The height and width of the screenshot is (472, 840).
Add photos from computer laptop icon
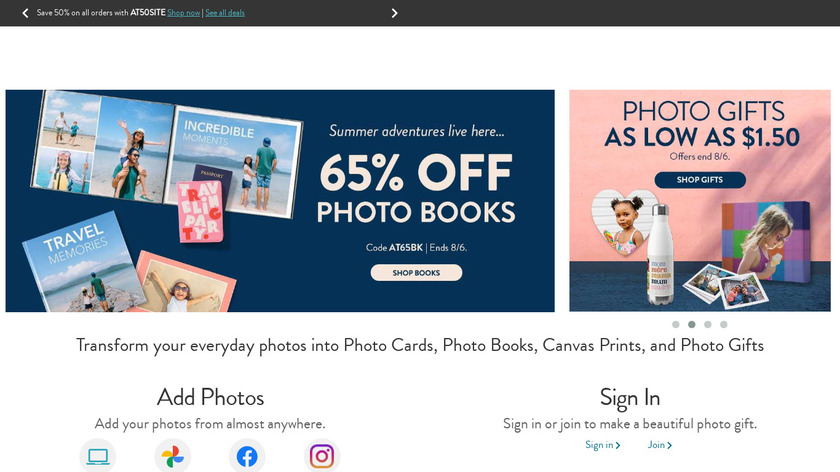point(98,456)
